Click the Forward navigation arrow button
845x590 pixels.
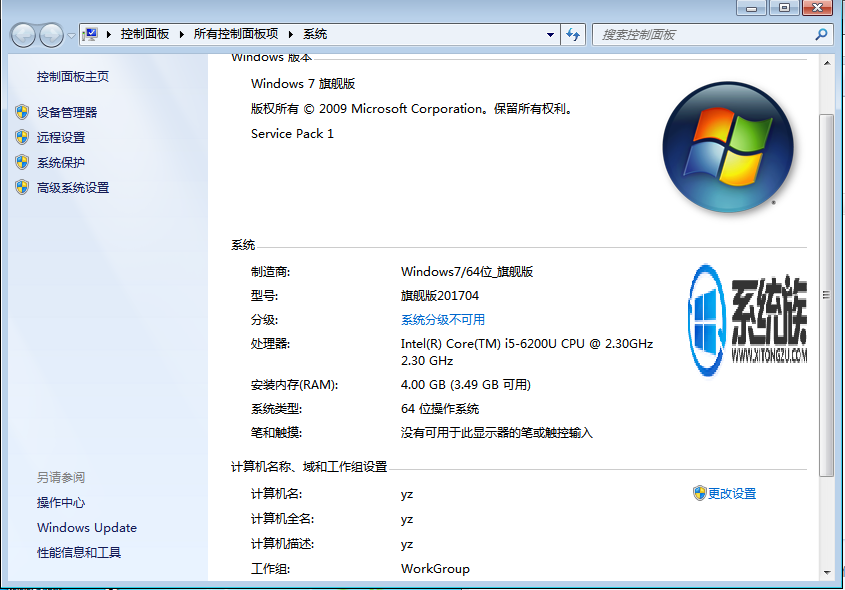pos(52,36)
